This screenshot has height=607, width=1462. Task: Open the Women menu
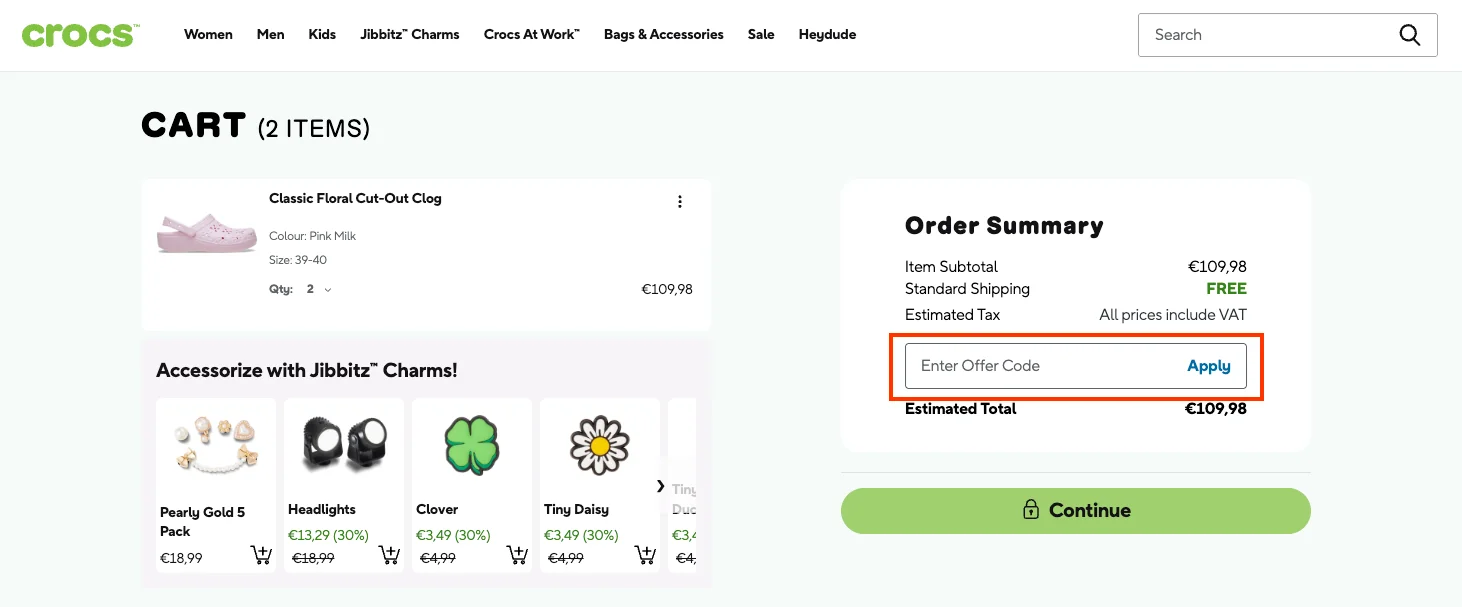[x=208, y=34]
